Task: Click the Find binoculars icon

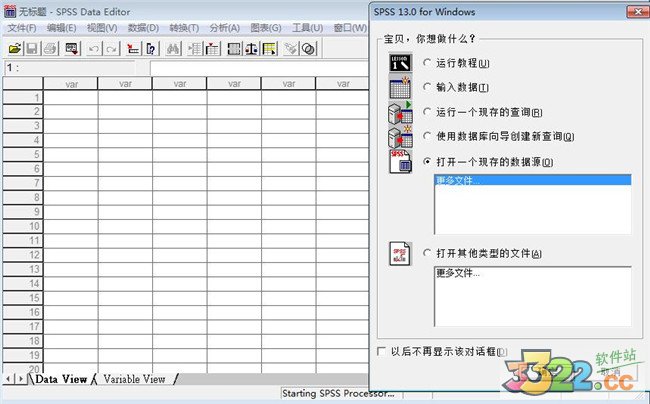Action: click(173, 49)
